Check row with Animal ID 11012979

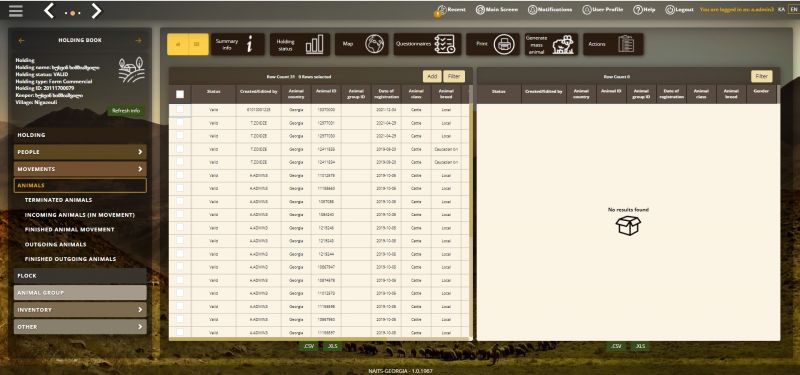click(180, 175)
